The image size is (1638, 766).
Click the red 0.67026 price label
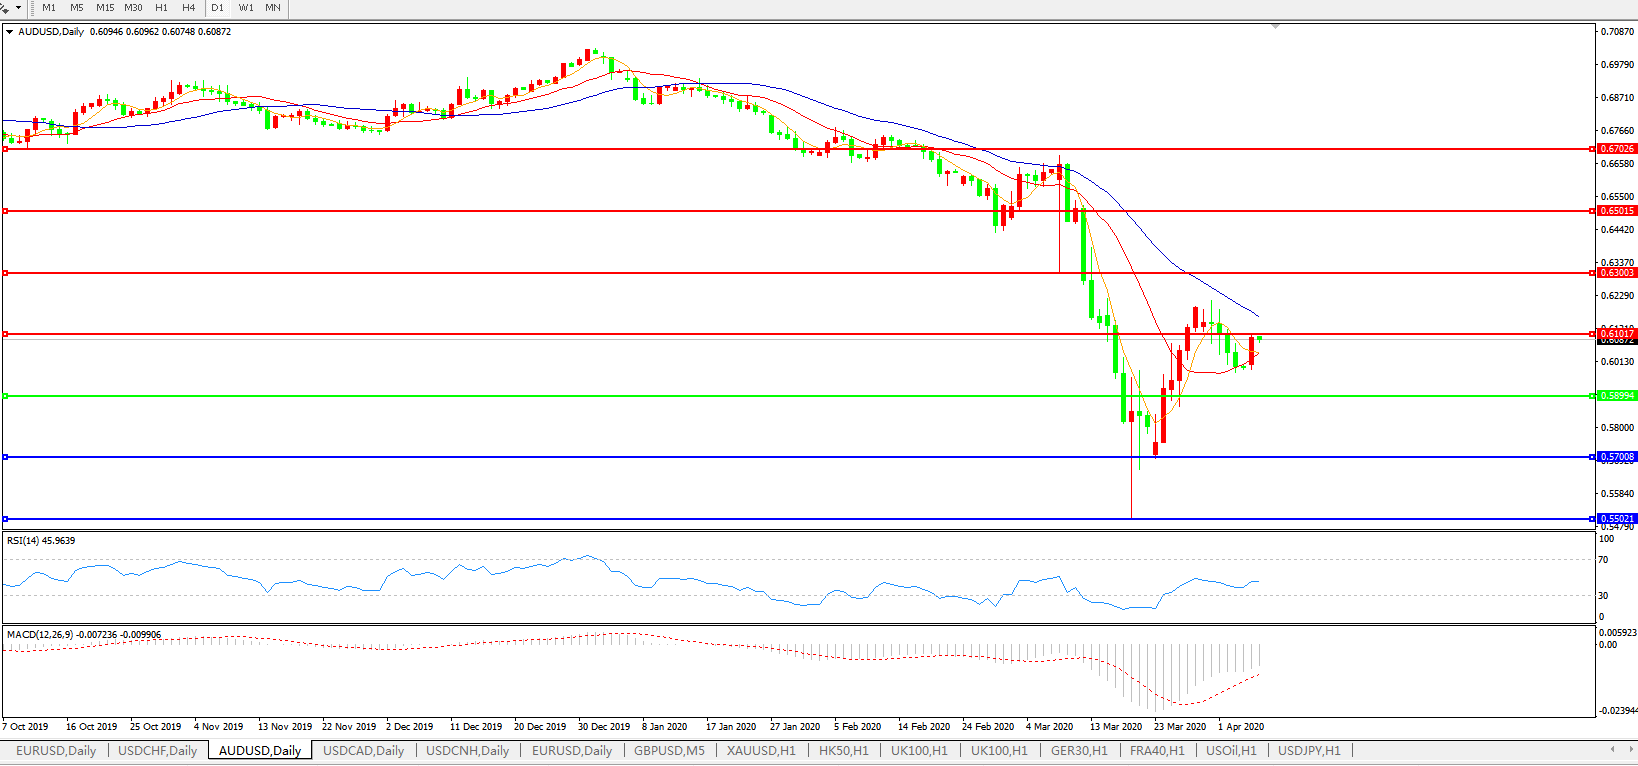(x=1616, y=149)
